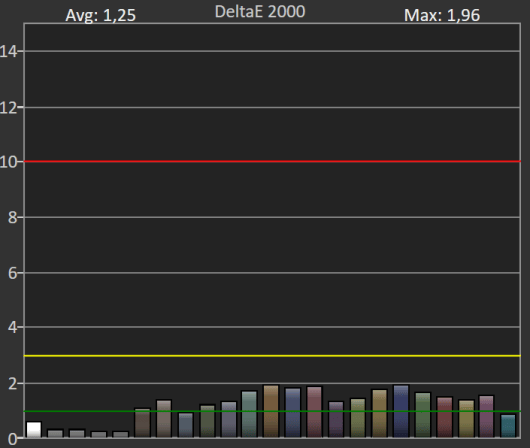Image resolution: width=530 pixels, height=448 pixels.
Task: Click the yellow threshold line at 3
Action: 272,356
